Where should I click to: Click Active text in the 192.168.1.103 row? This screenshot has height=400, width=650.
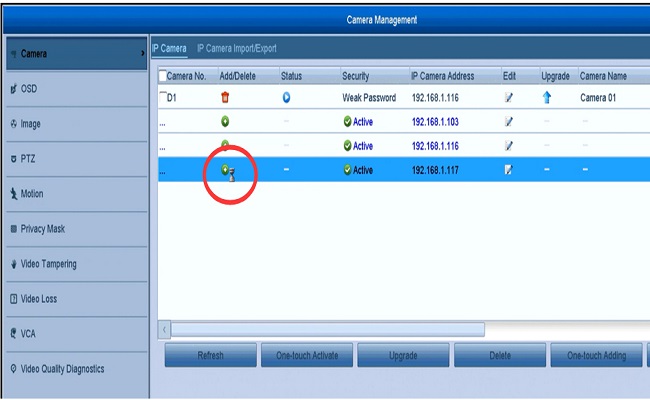pyautogui.click(x=363, y=122)
